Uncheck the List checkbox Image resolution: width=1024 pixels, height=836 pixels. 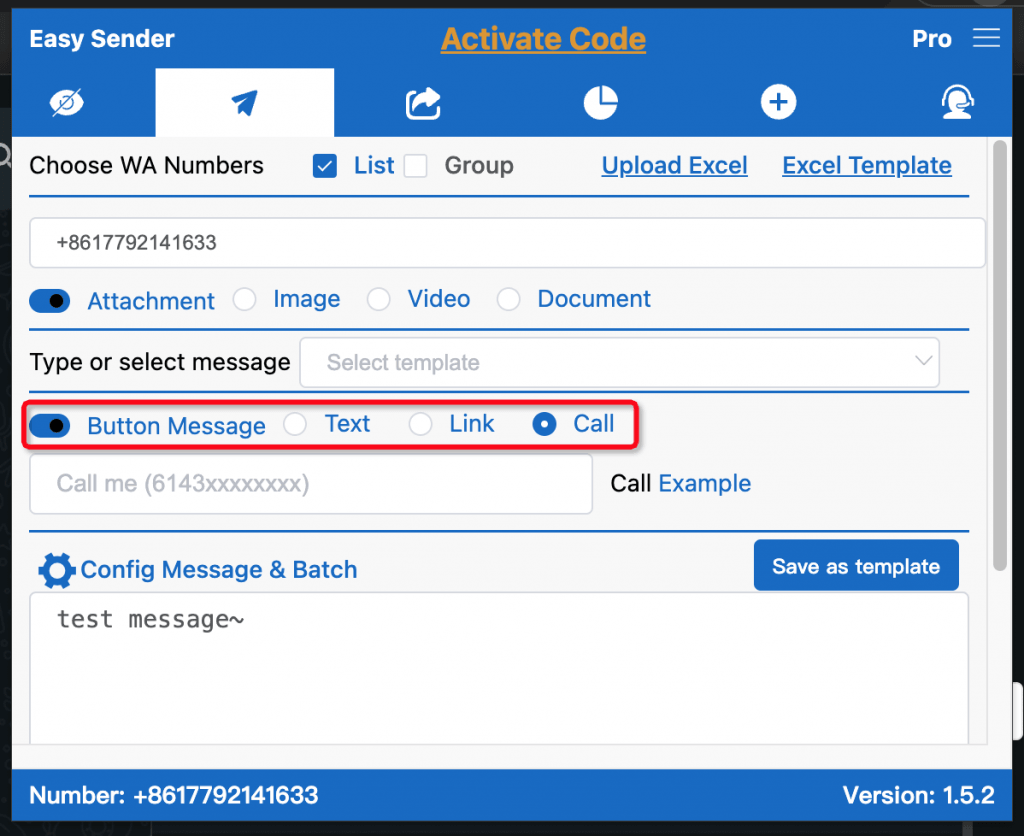tap(324, 165)
